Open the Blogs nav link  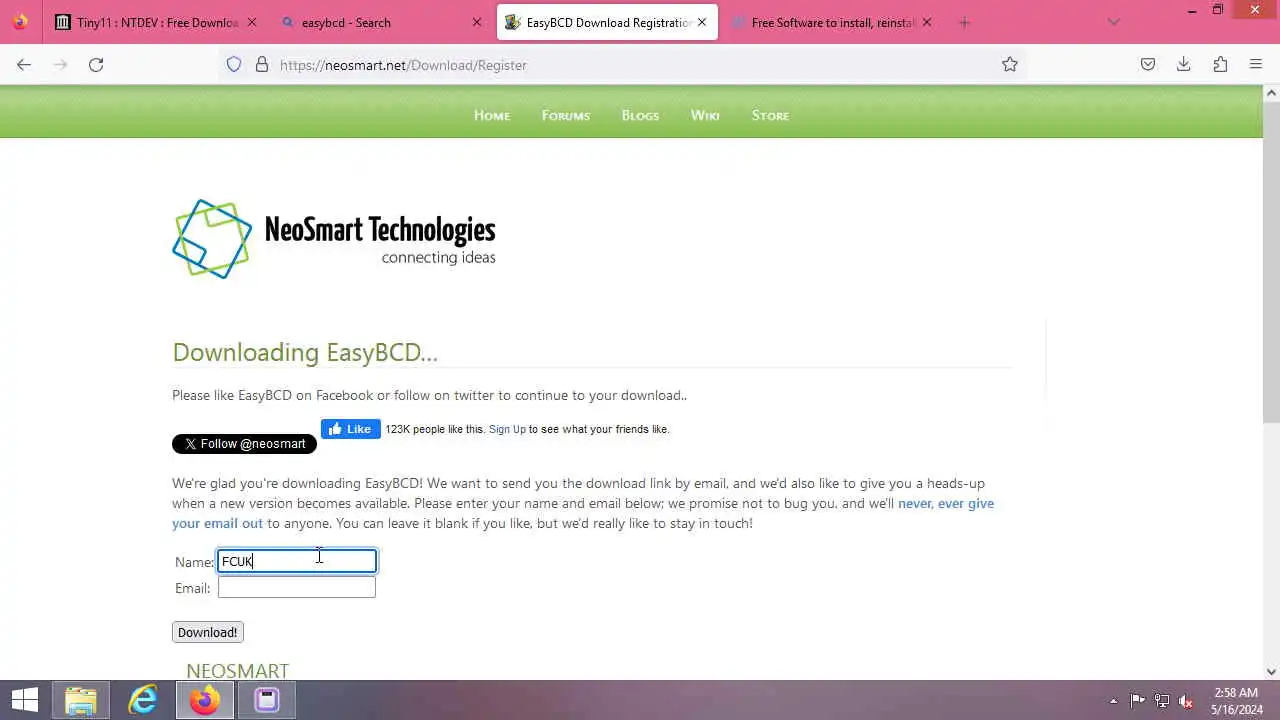[640, 115]
